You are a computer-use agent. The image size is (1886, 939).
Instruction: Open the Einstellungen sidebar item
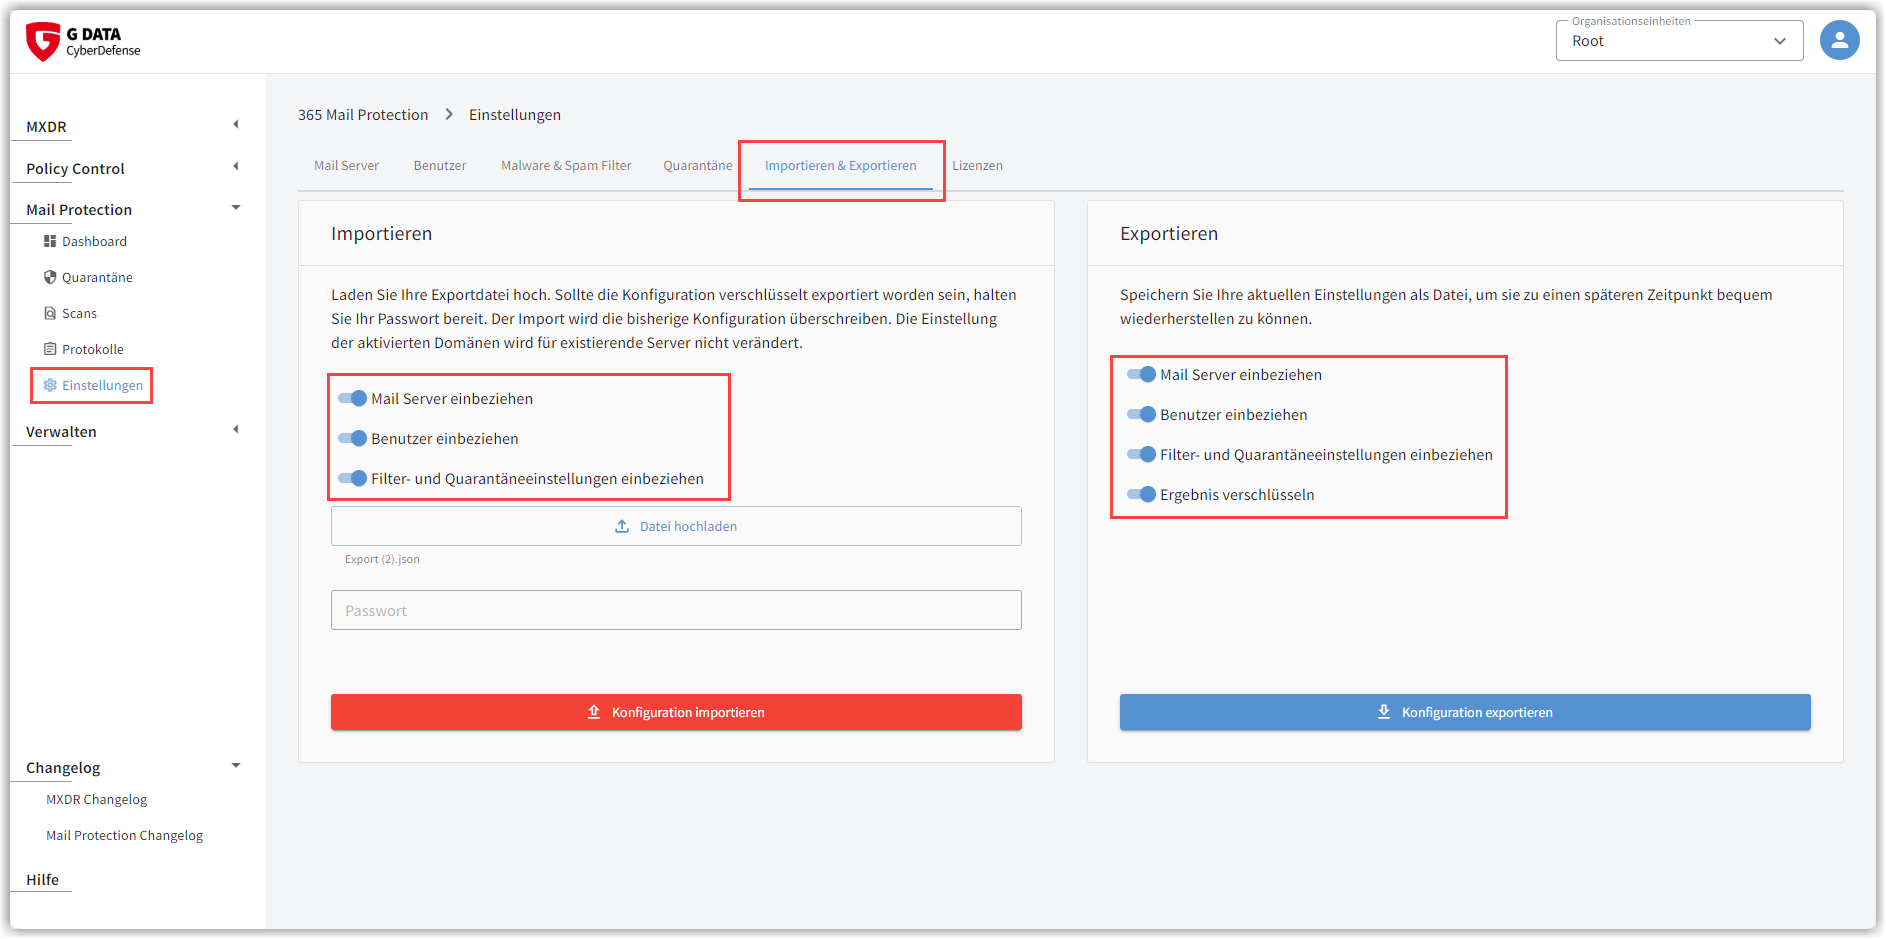point(102,385)
